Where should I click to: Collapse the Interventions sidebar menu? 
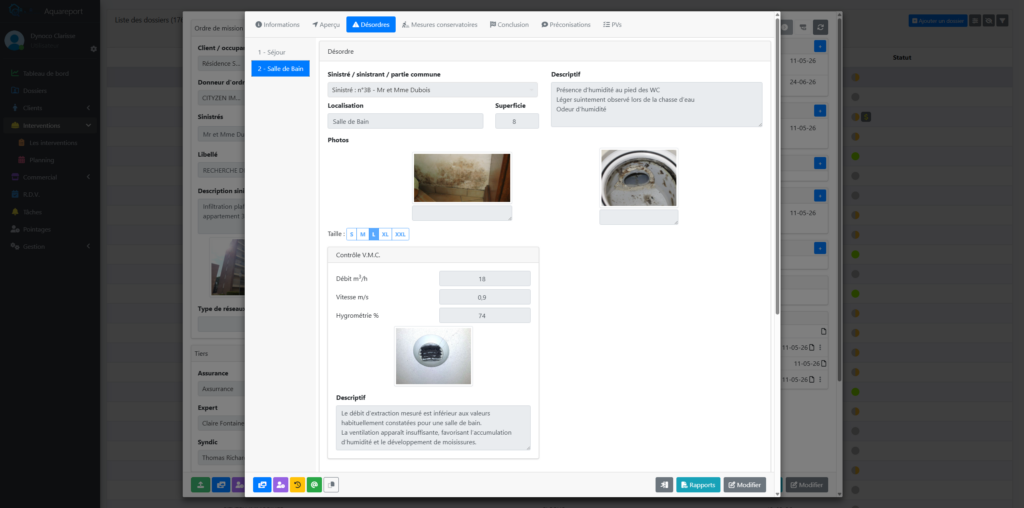point(51,125)
